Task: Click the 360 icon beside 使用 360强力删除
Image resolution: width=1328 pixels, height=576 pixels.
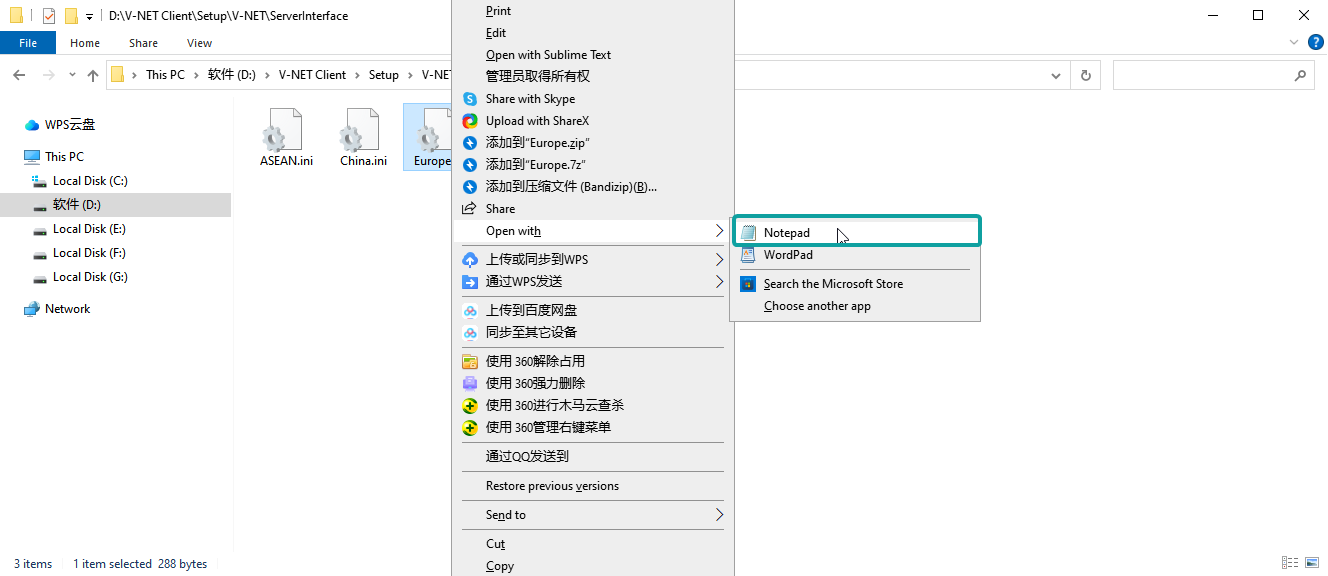Action: [x=469, y=384]
